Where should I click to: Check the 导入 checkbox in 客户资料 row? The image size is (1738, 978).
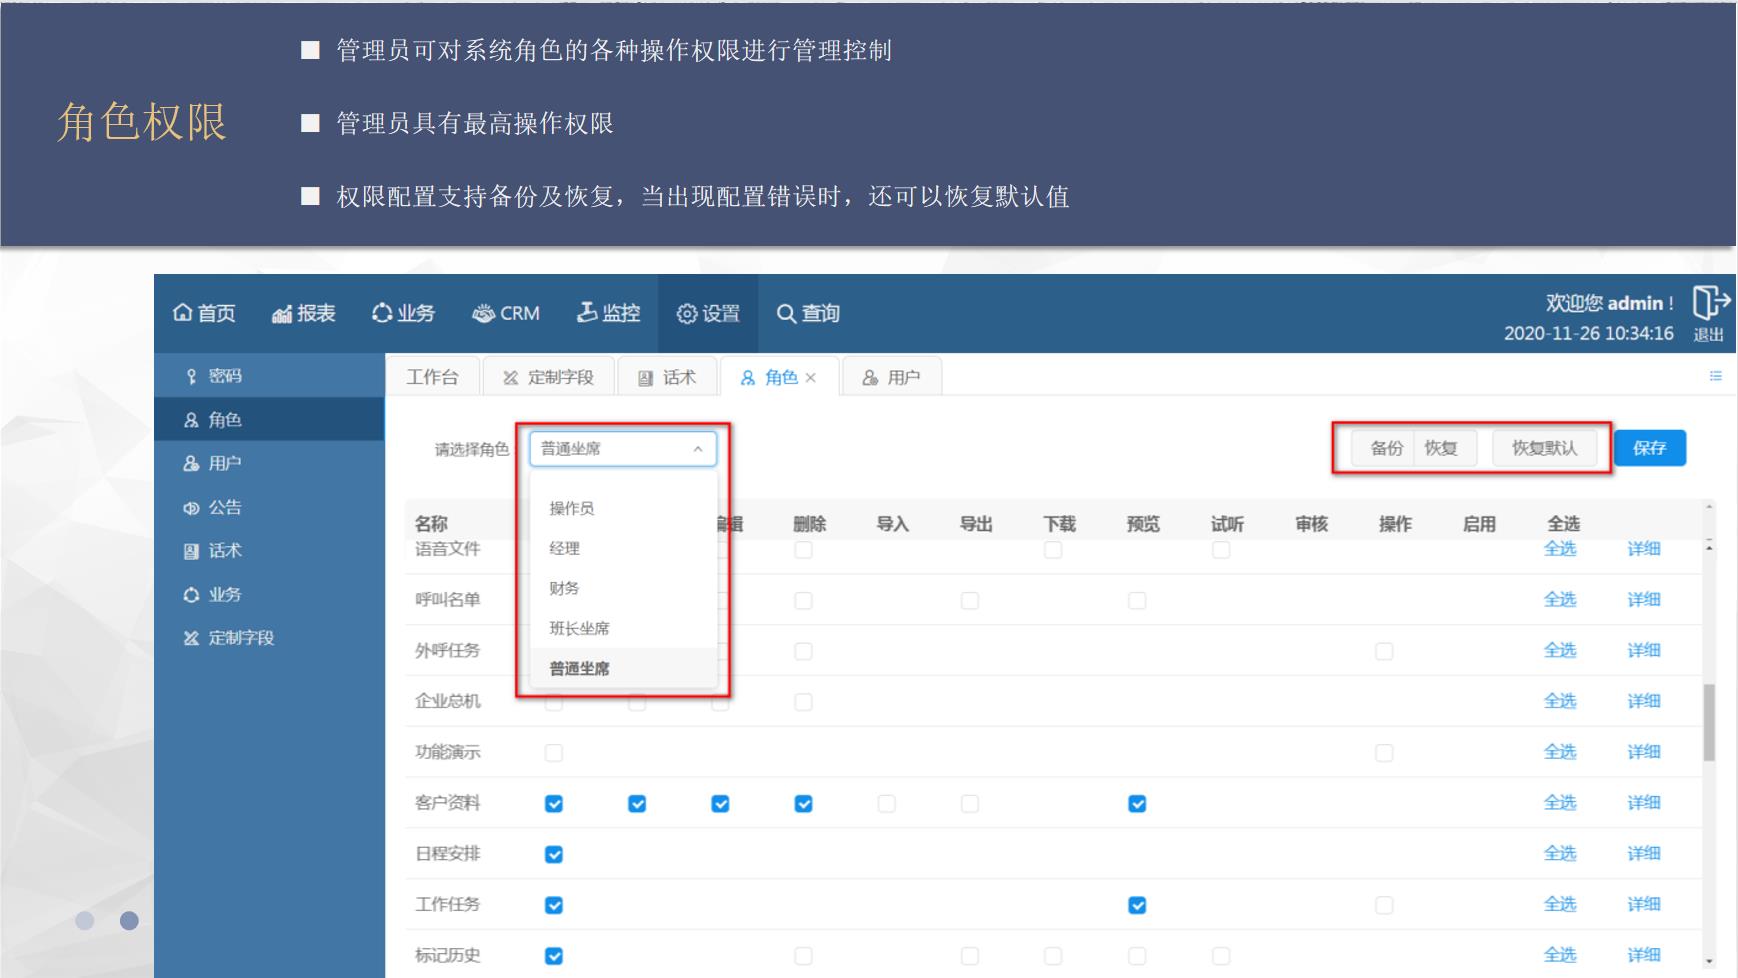pos(886,804)
